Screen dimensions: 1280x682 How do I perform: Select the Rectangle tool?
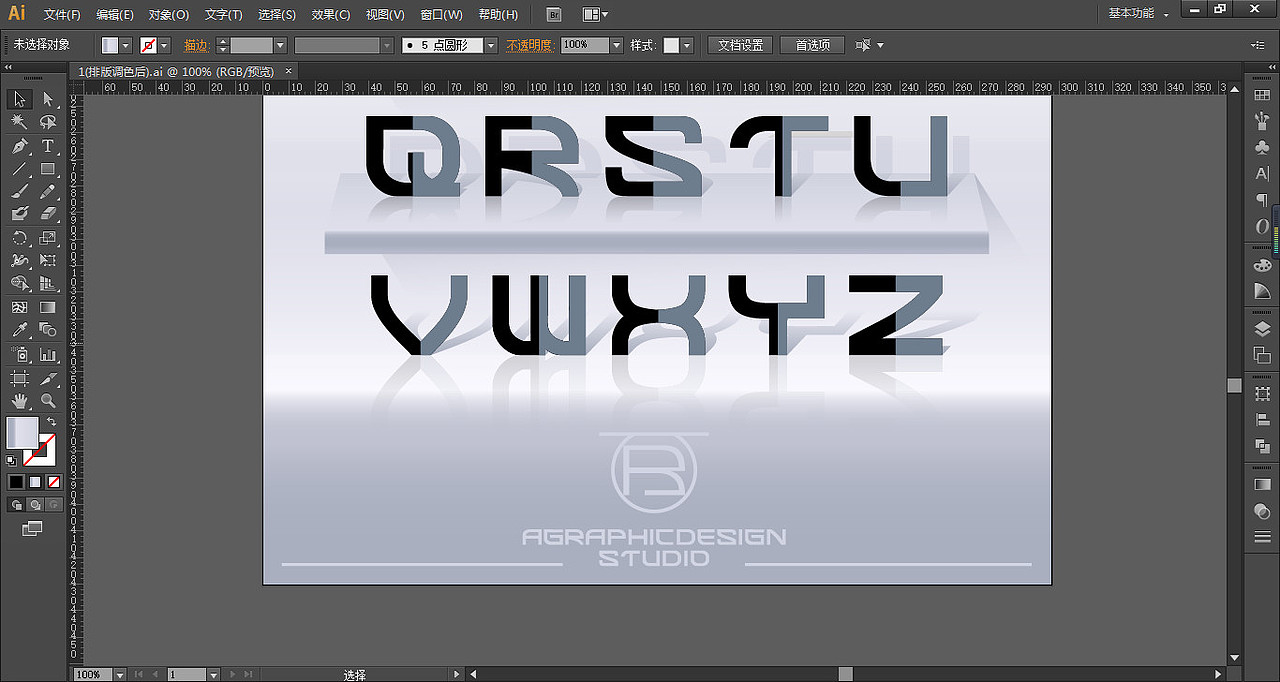47,169
